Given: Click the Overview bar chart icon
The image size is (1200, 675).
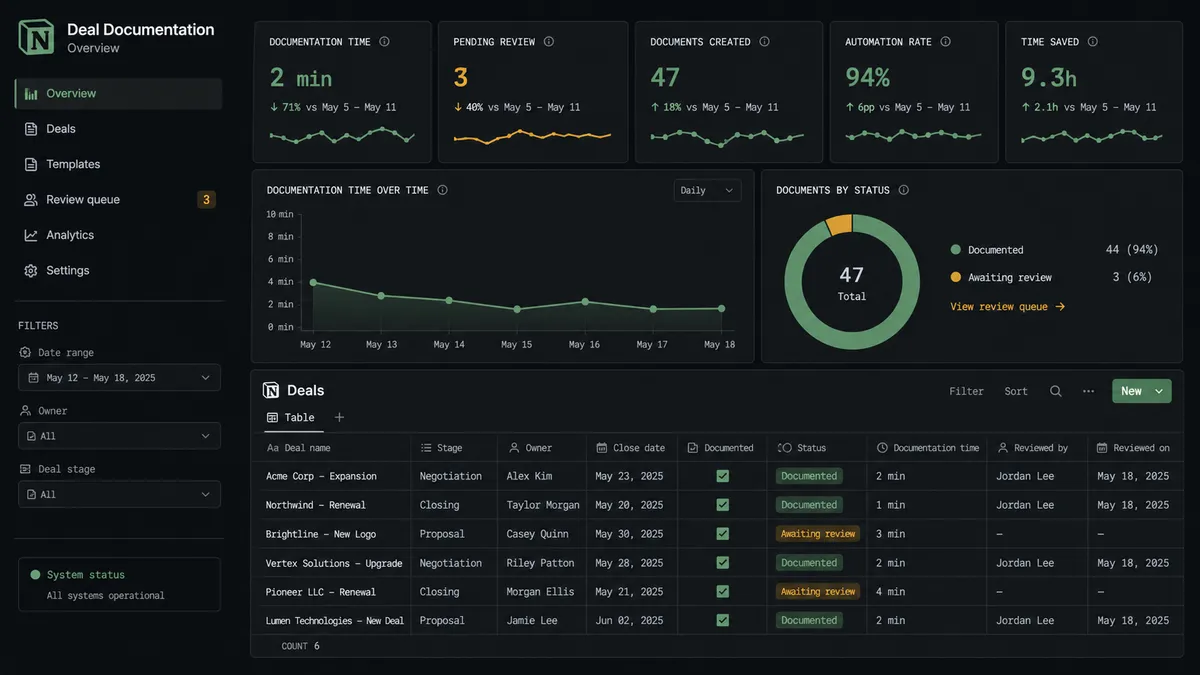Looking at the screenshot, I should tap(31, 94).
